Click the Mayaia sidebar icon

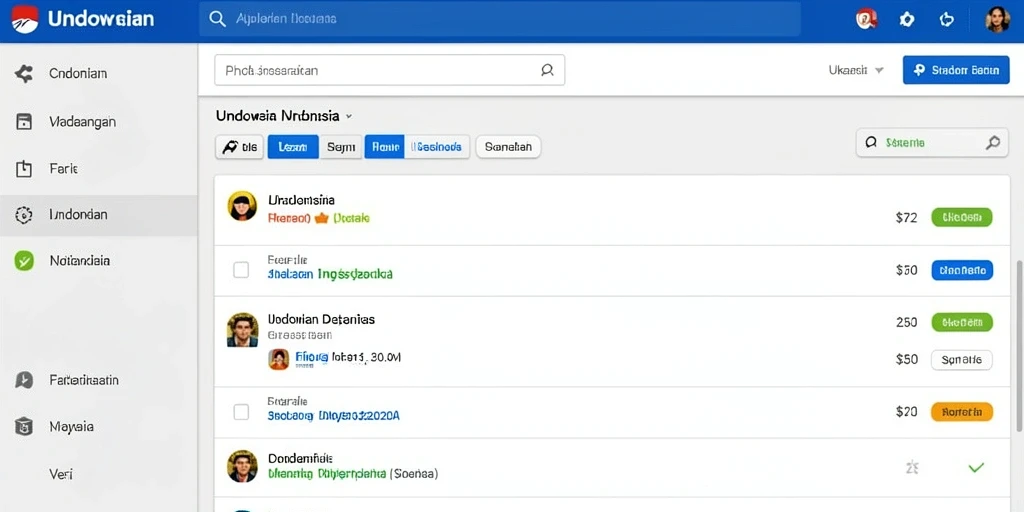(24, 427)
